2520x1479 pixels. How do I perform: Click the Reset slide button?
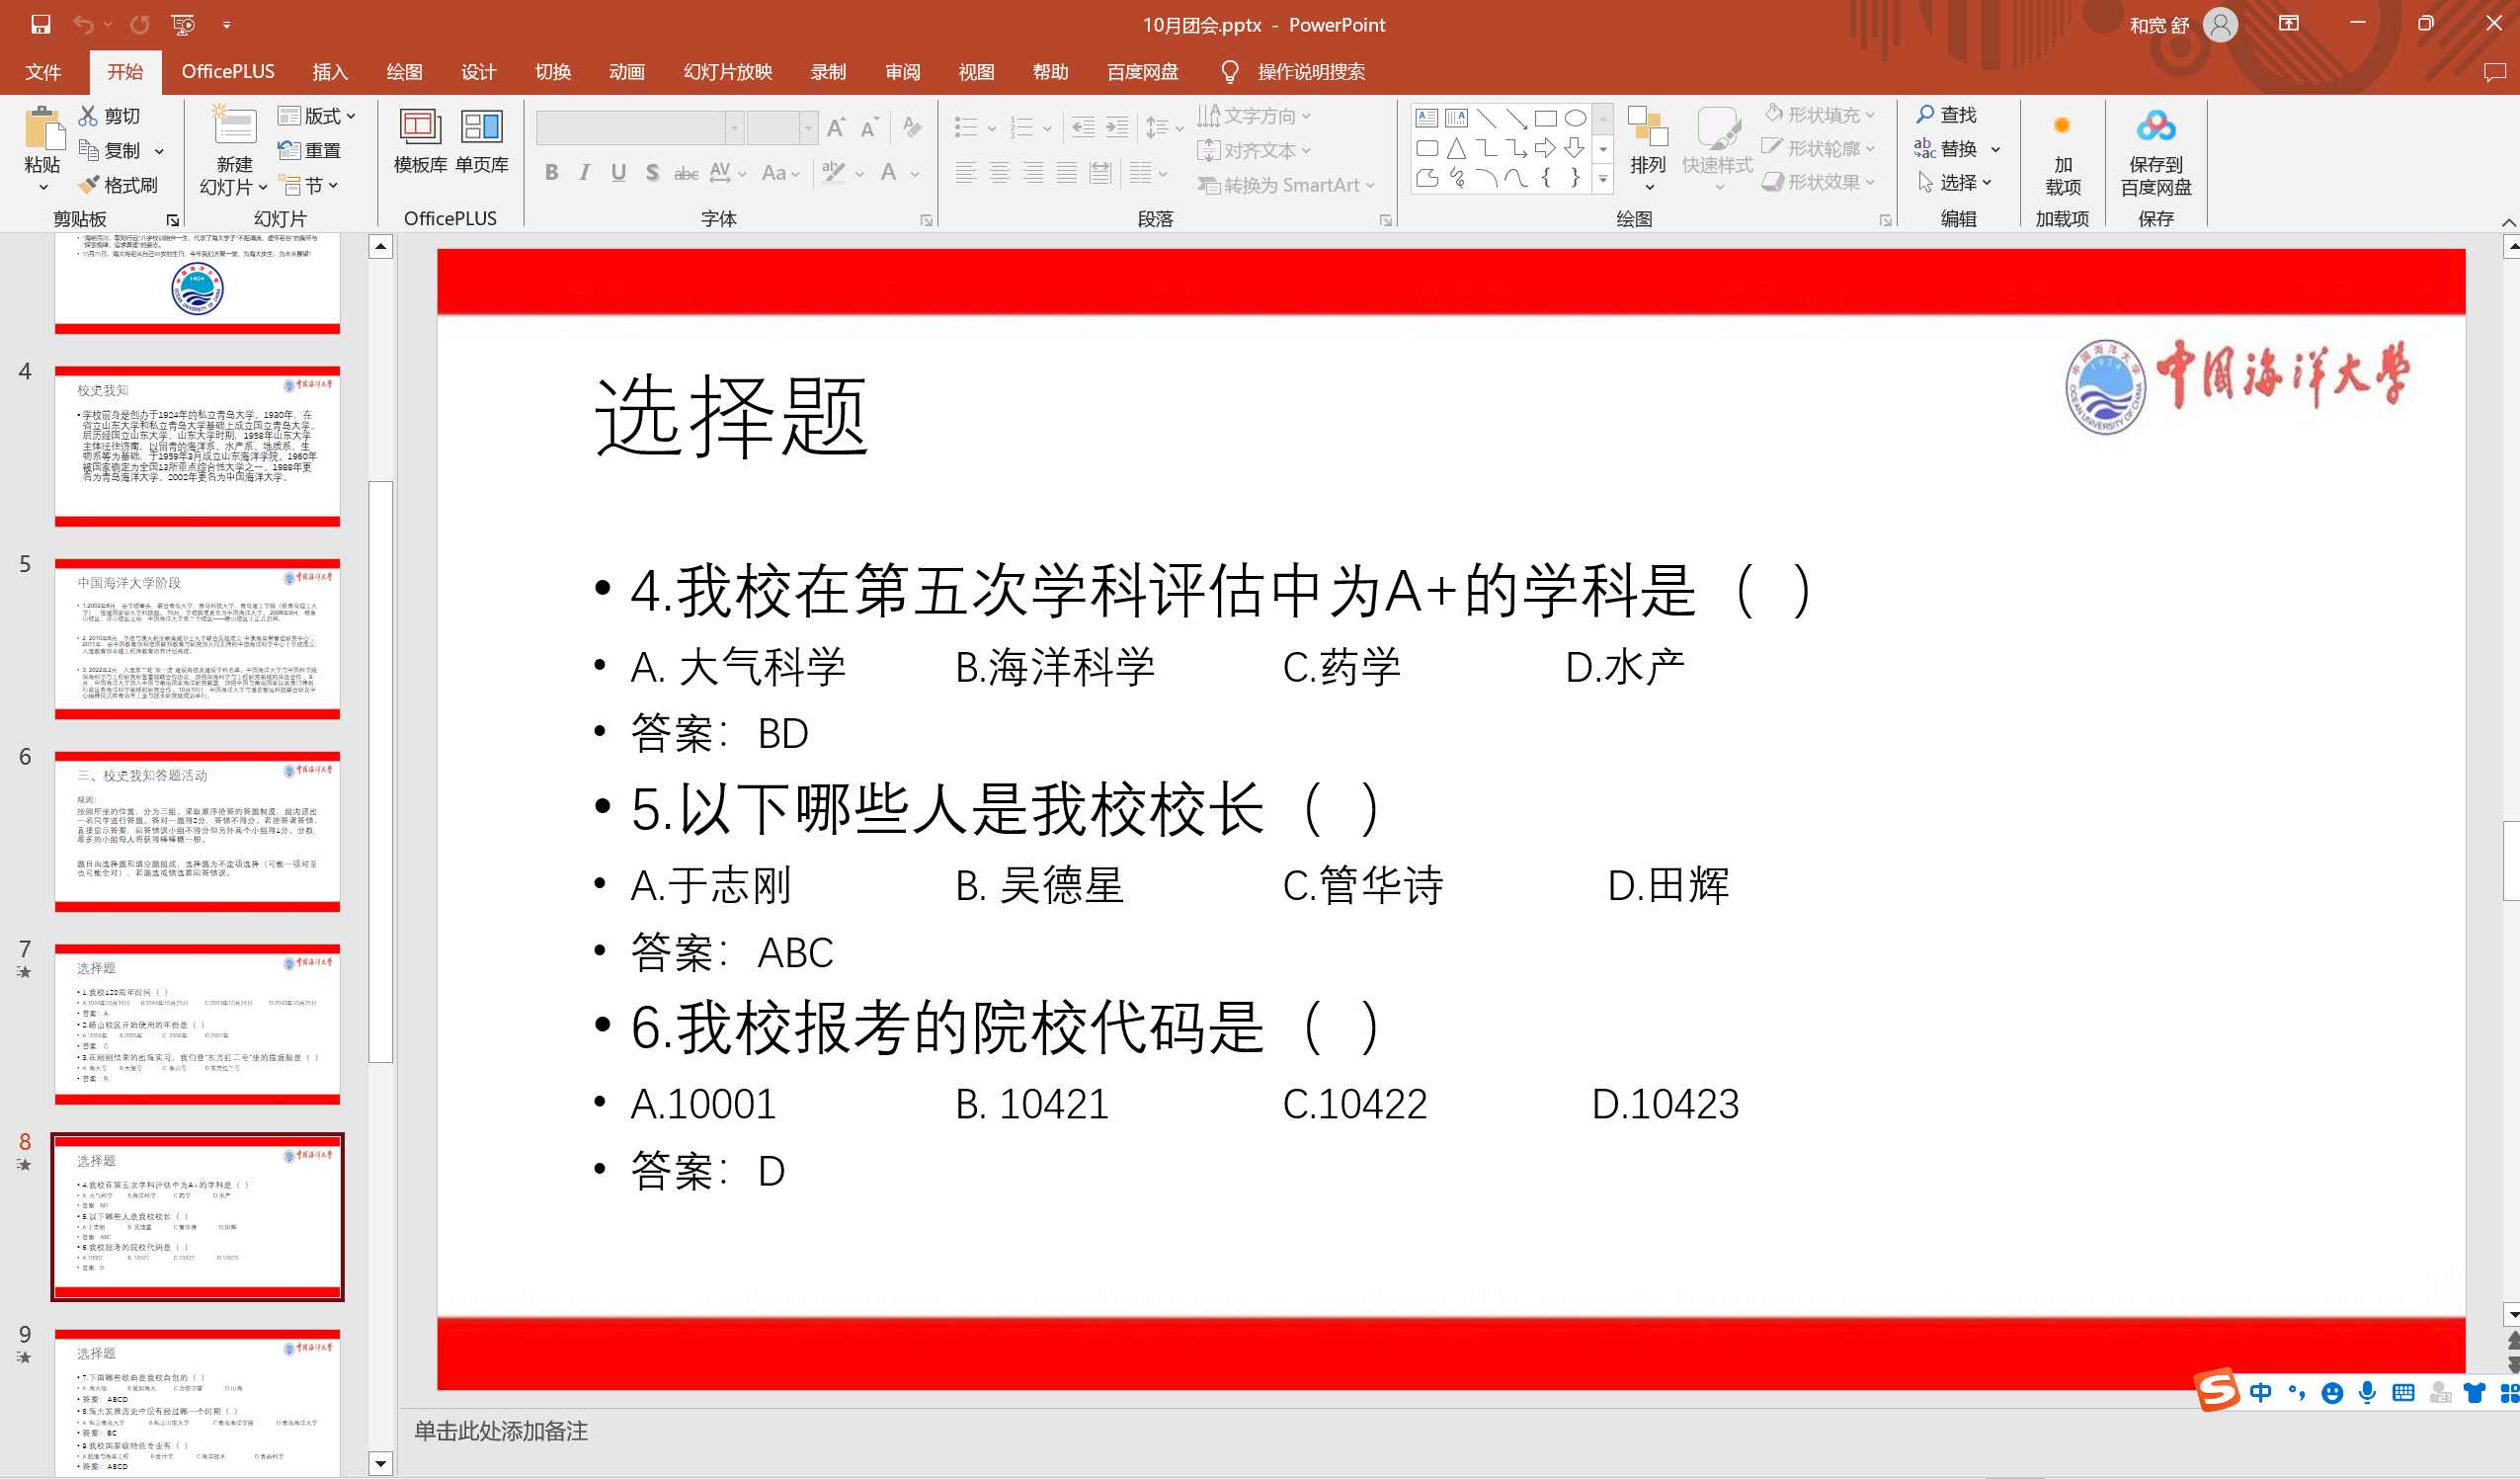(x=310, y=150)
